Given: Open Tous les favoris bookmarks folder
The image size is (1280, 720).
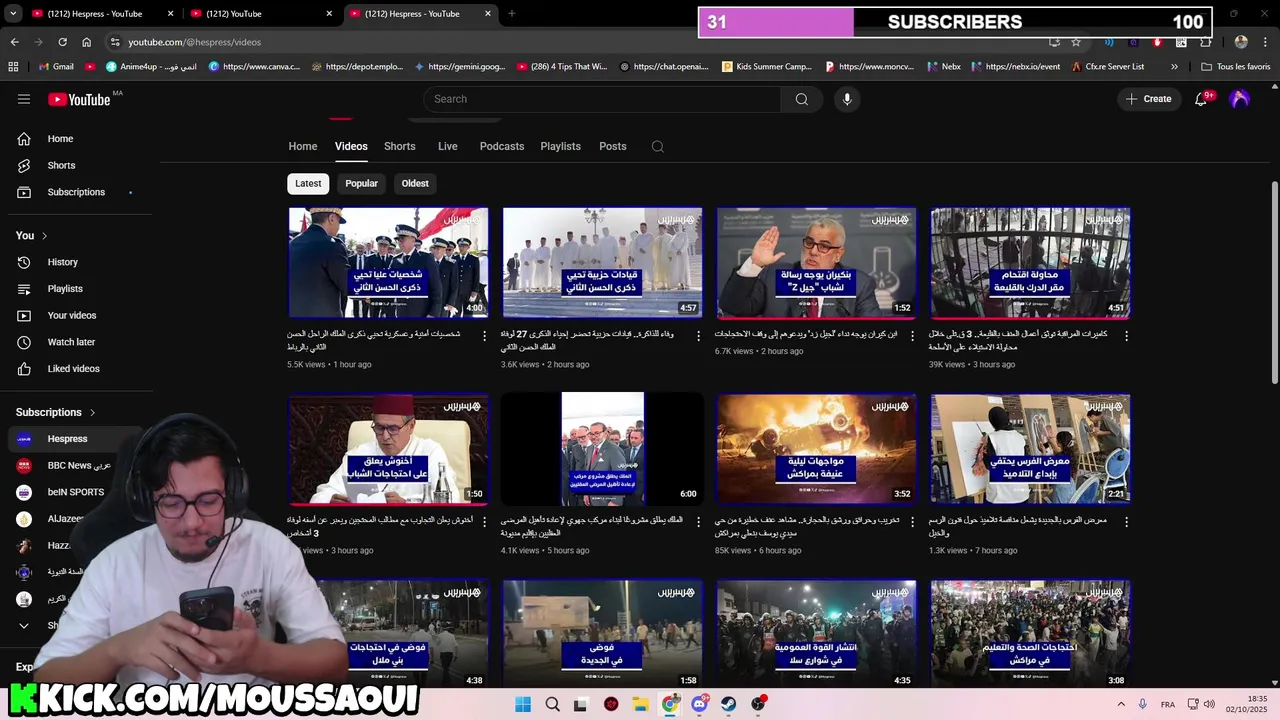Looking at the screenshot, I should pyautogui.click(x=1236, y=67).
